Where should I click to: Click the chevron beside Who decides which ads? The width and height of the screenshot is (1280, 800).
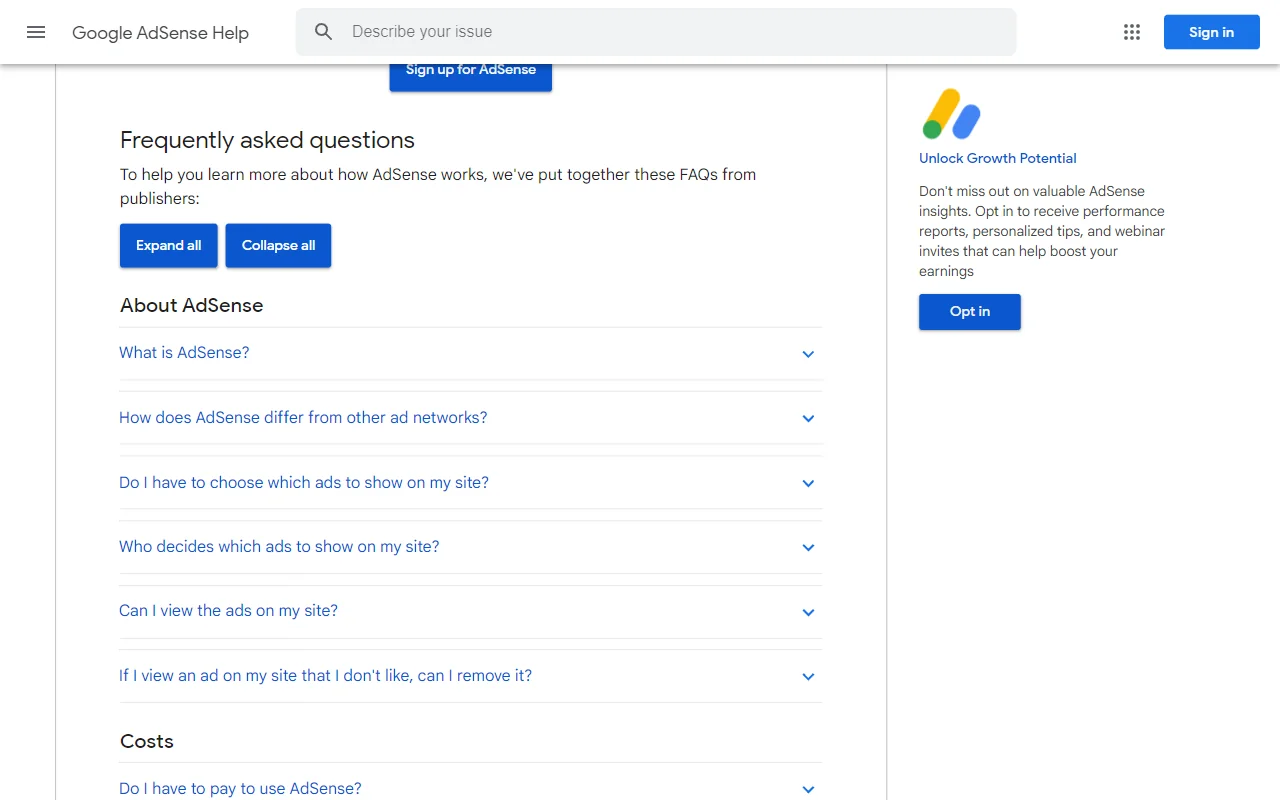point(808,548)
